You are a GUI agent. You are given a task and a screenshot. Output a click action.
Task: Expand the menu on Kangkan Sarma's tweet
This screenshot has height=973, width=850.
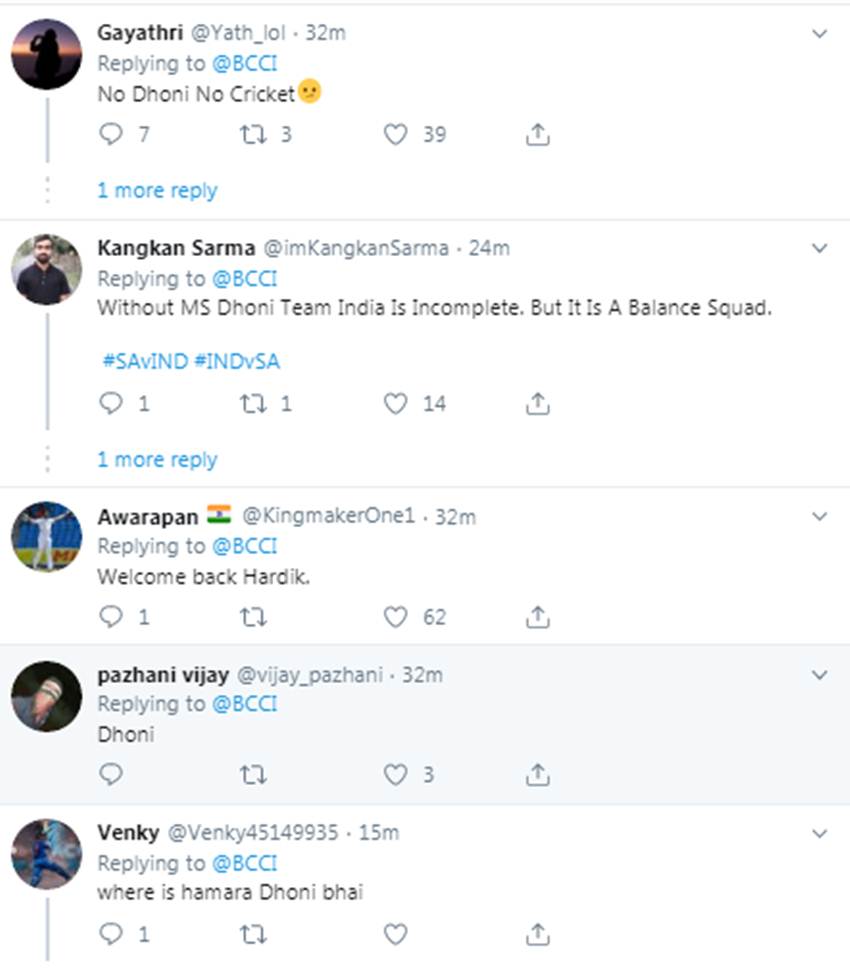pos(820,248)
